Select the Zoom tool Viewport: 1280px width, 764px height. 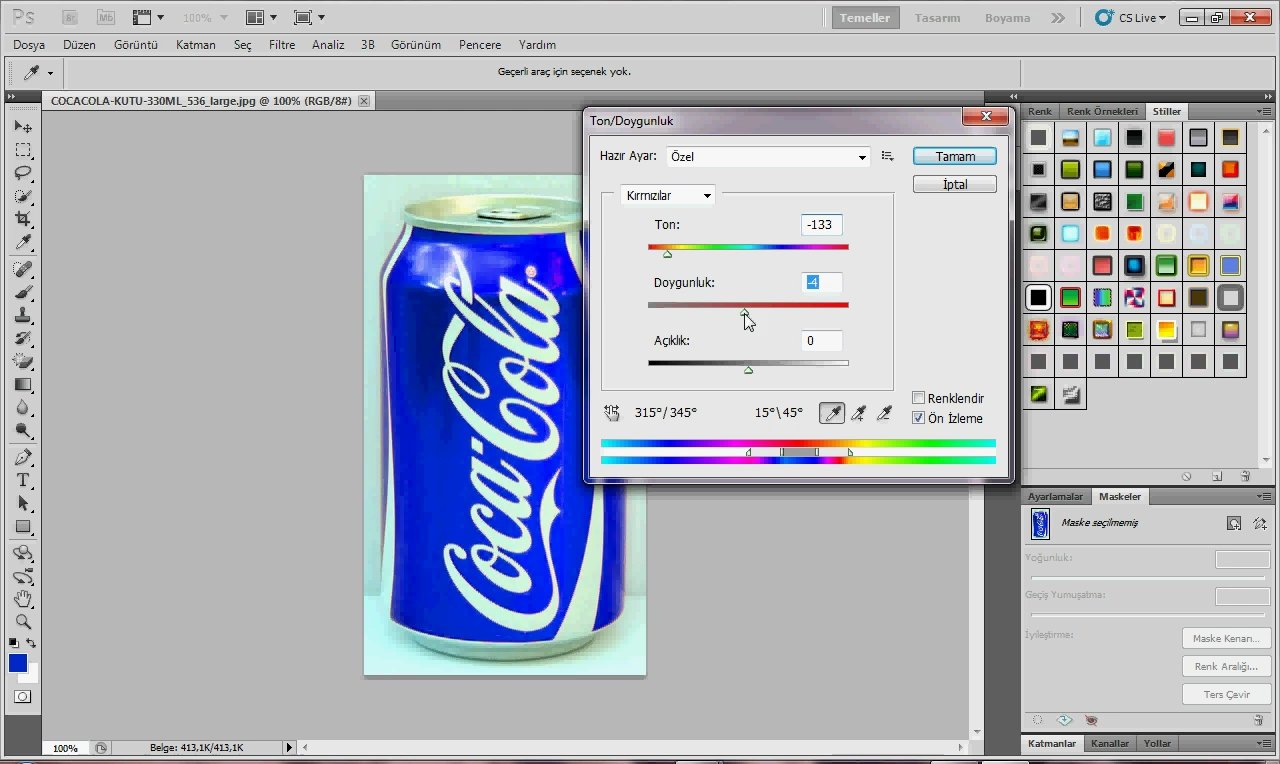[x=23, y=622]
